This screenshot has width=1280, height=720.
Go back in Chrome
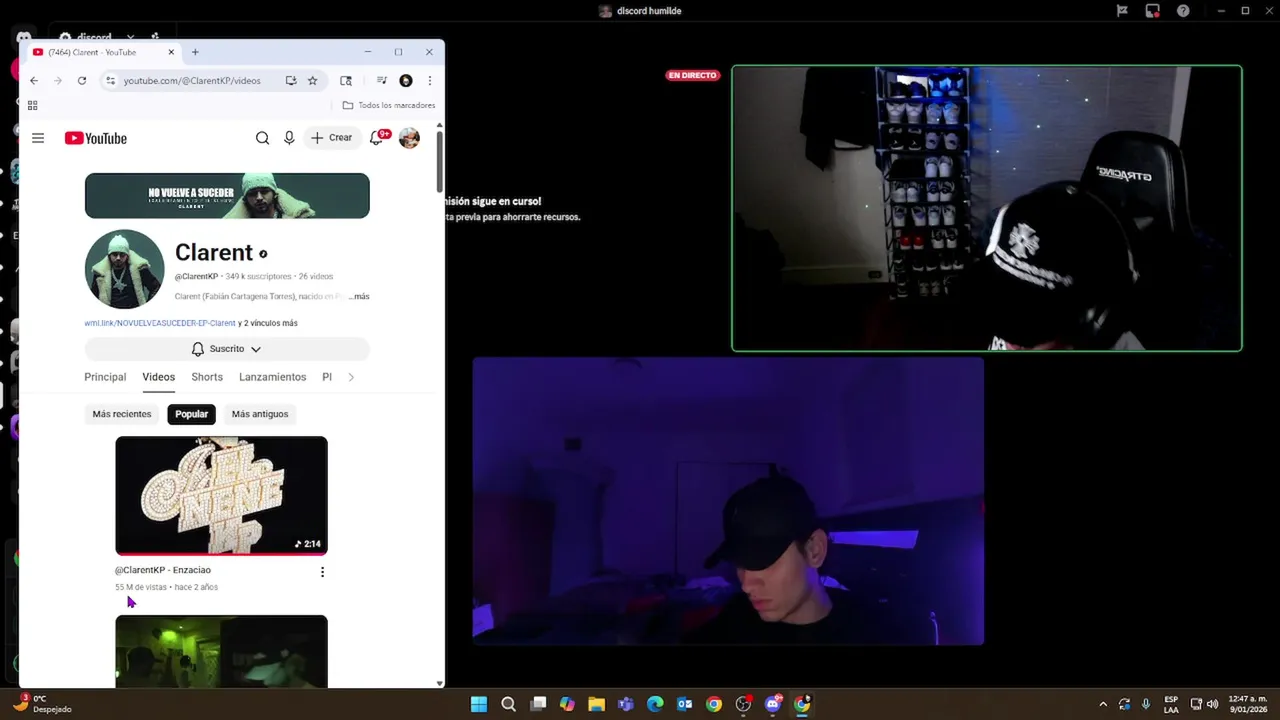pyautogui.click(x=34, y=81)
